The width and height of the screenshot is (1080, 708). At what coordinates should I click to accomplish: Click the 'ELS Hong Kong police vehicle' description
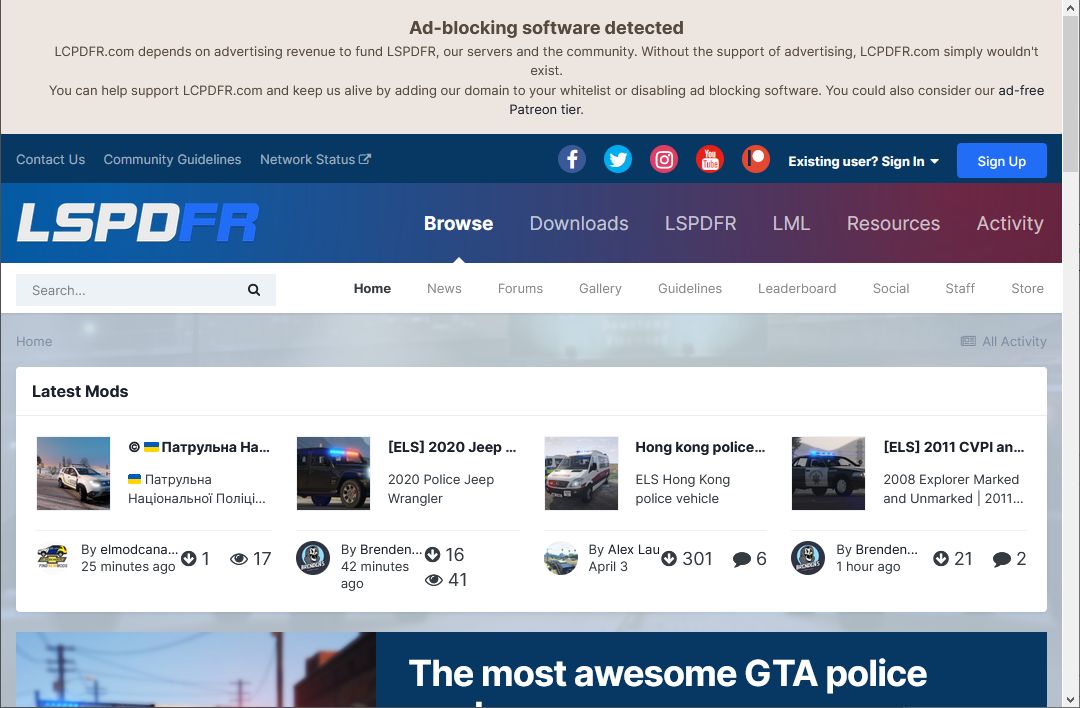point(683,489)
